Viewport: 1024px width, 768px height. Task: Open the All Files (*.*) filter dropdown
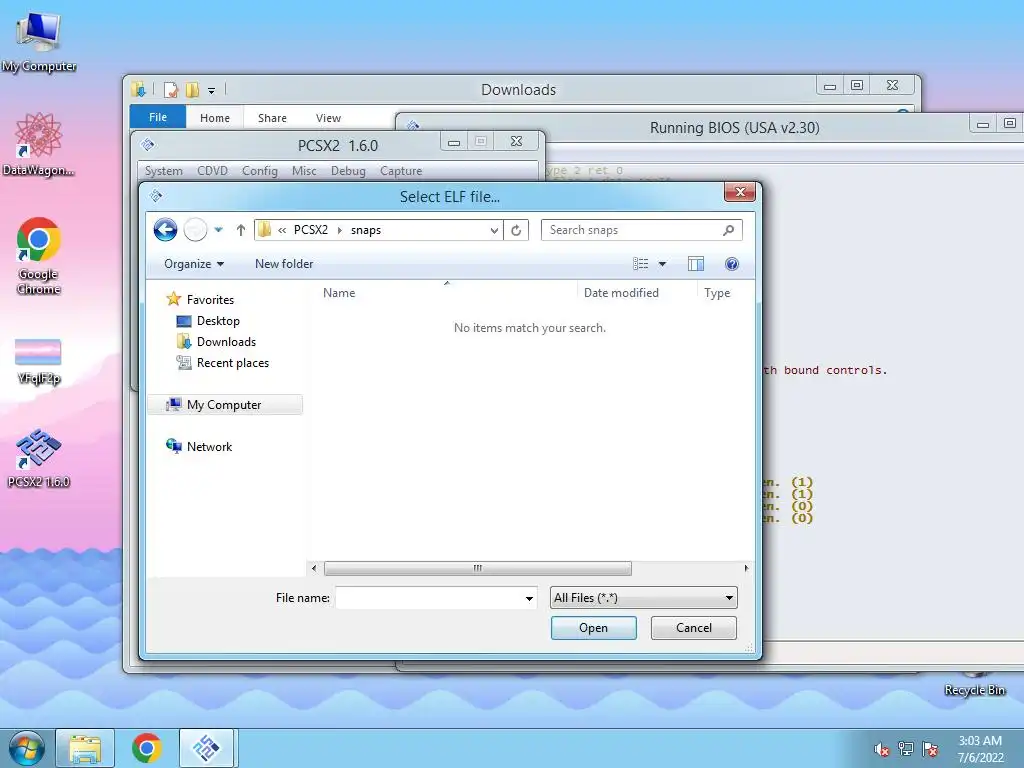644,598
